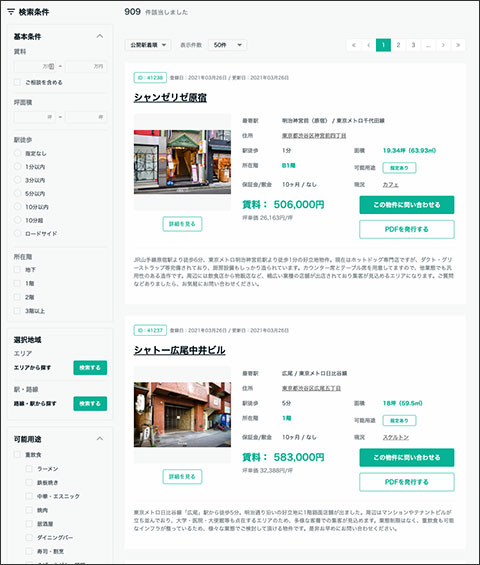Click the 東京都渋谷区広尾 address link

311,388
